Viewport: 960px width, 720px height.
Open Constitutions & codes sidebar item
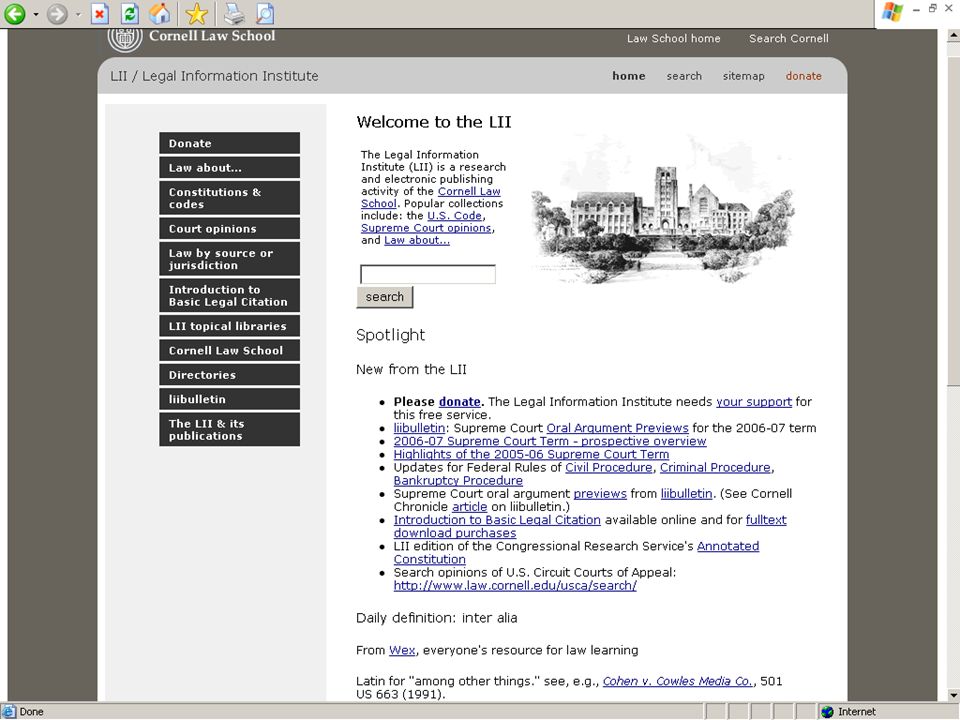point(230,198)
